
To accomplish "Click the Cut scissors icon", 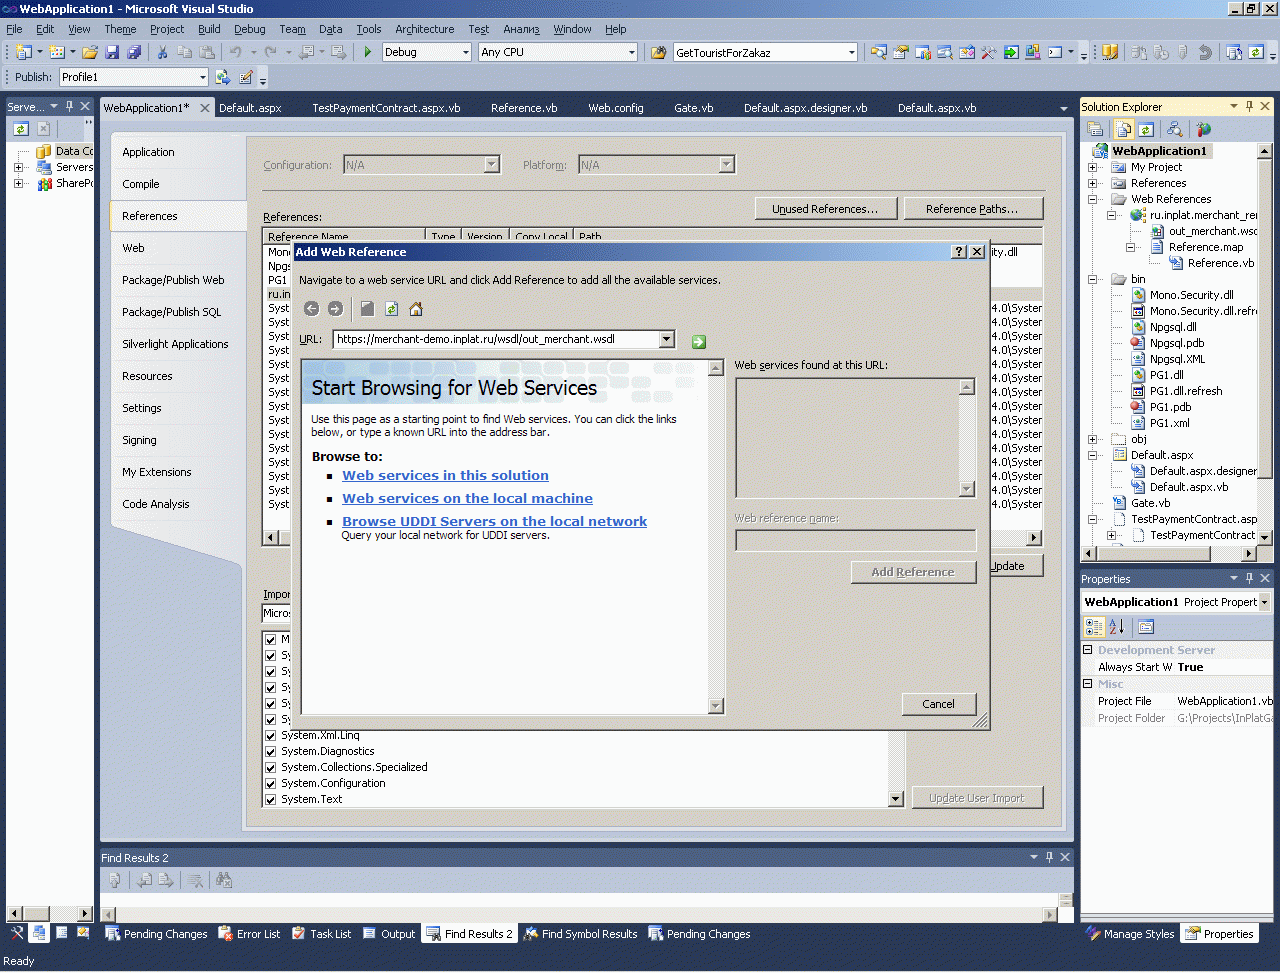I will coord(162,52).
